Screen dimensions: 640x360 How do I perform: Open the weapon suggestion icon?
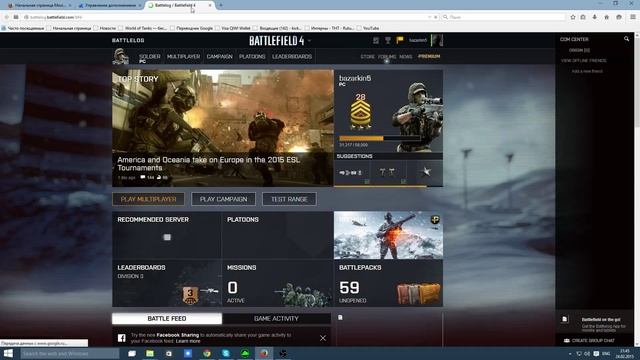[x=351, y=173]
